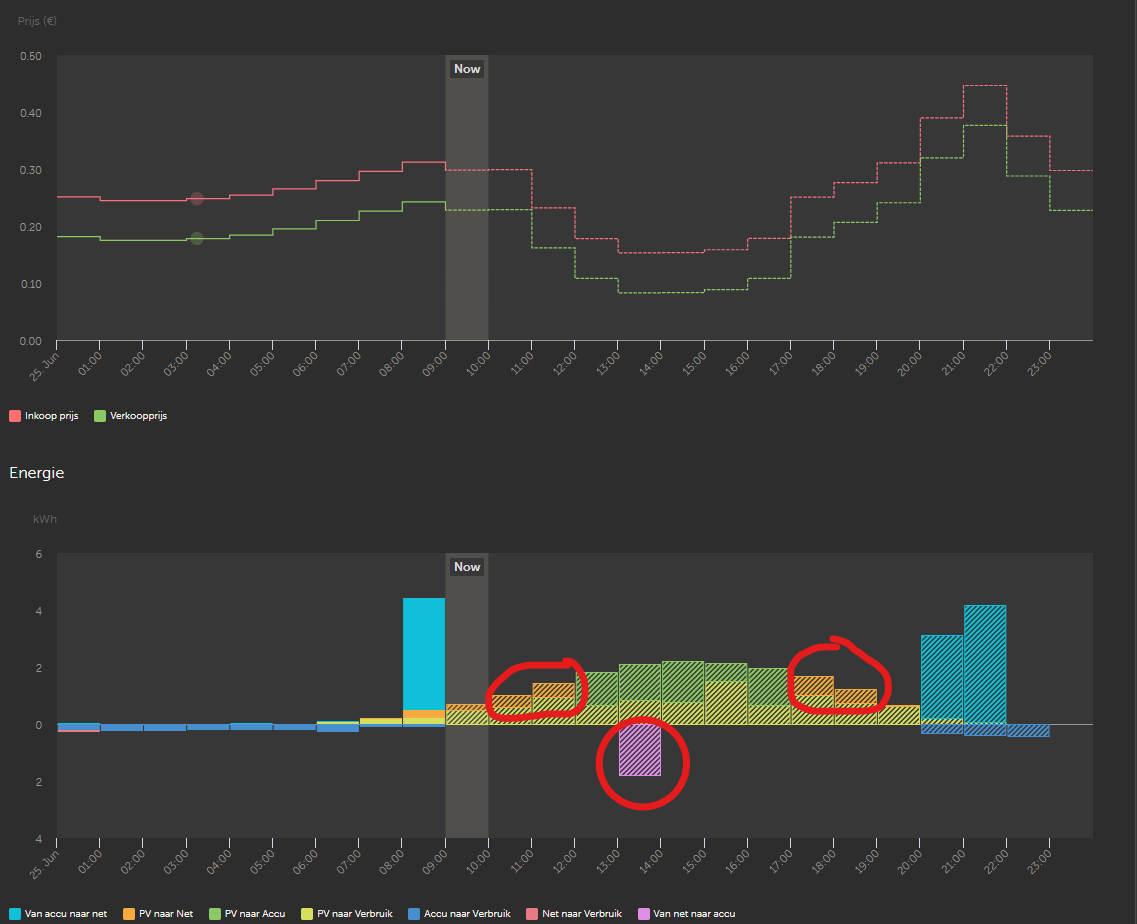Select the green data point on sell price line
Screen dimensions: 1137x924
click(x=197, y=238)
